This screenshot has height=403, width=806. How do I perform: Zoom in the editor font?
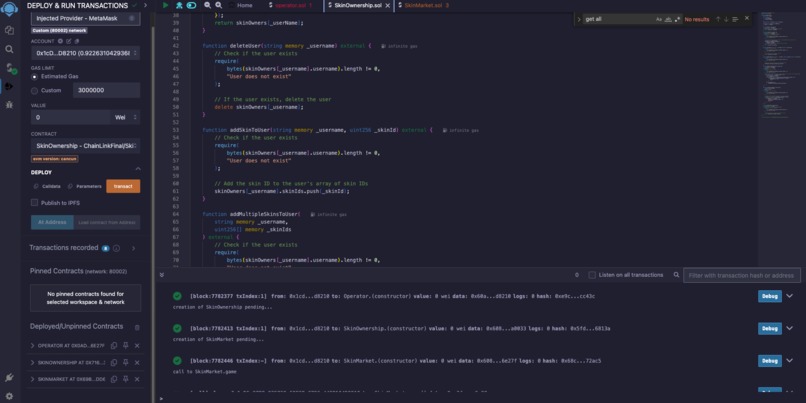218,5
